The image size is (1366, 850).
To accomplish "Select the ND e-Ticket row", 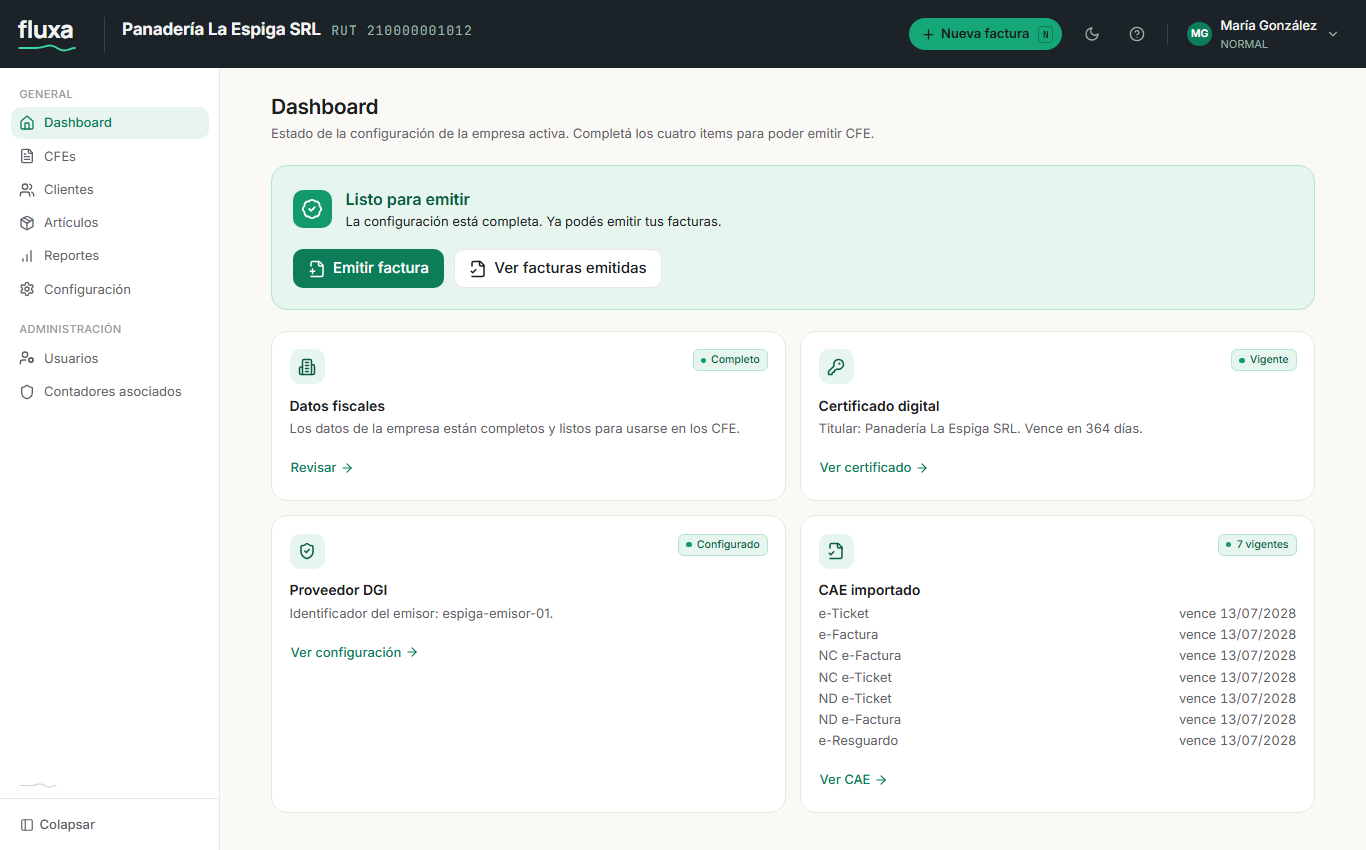I will point(1057,699).
